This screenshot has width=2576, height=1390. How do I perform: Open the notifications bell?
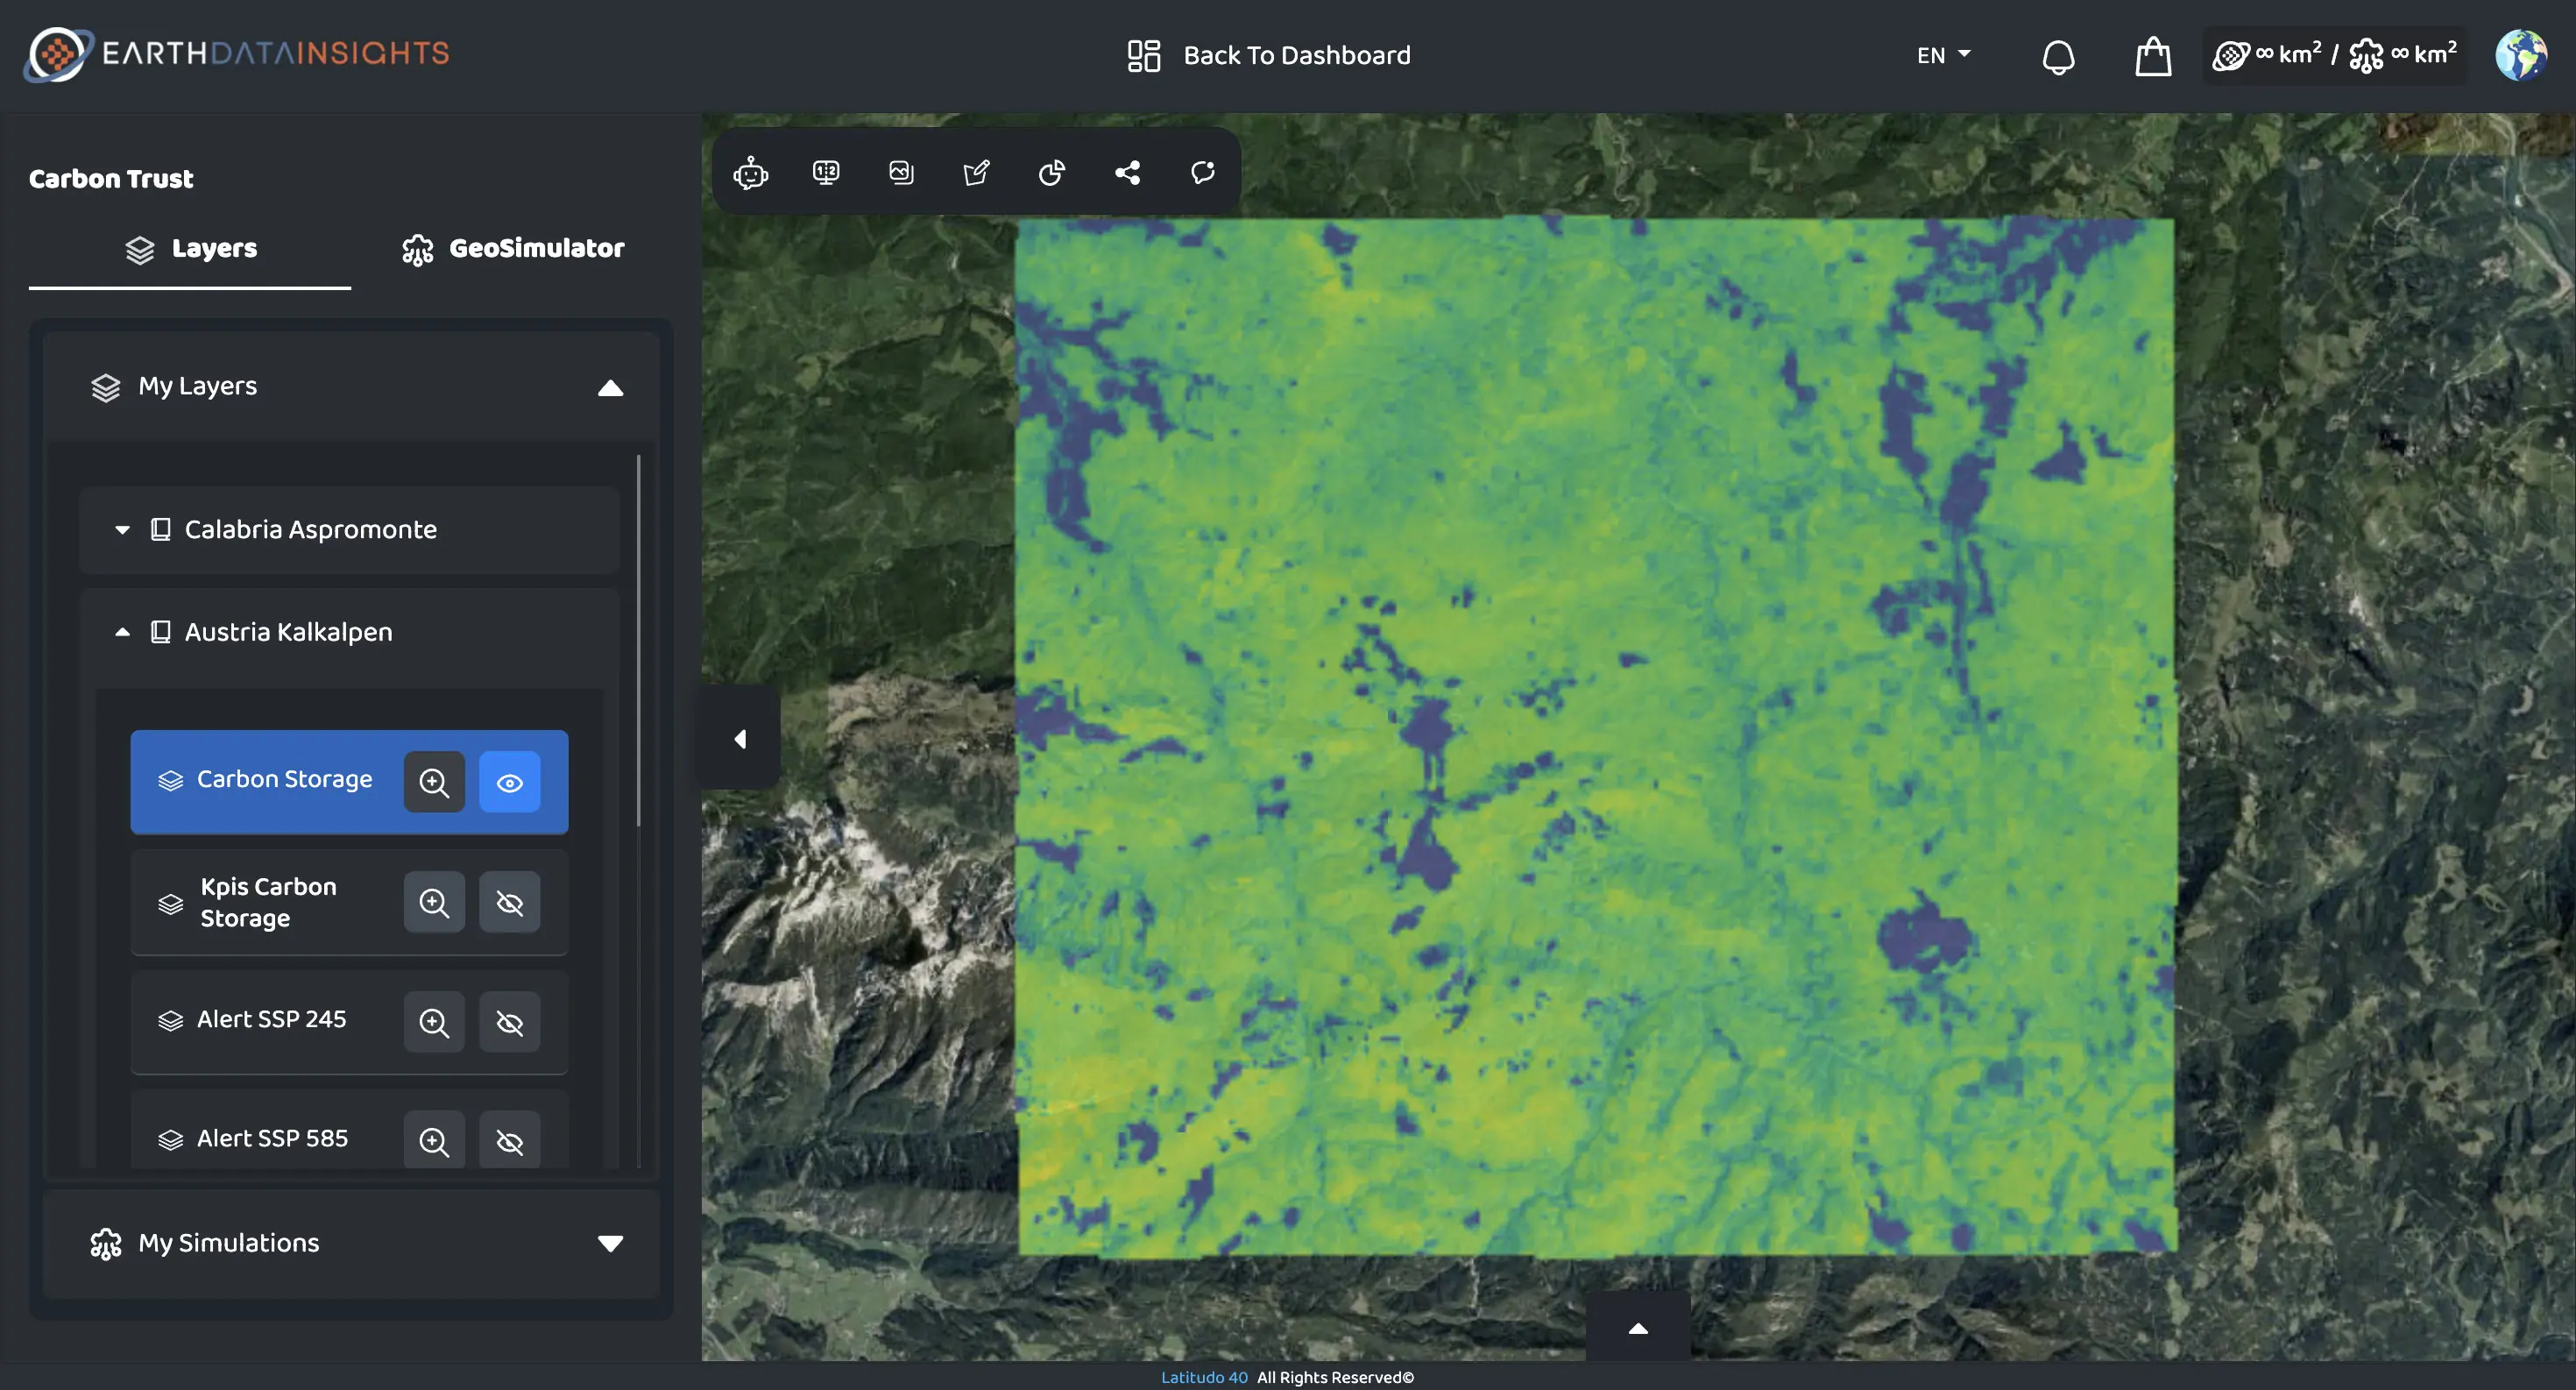2059,56
